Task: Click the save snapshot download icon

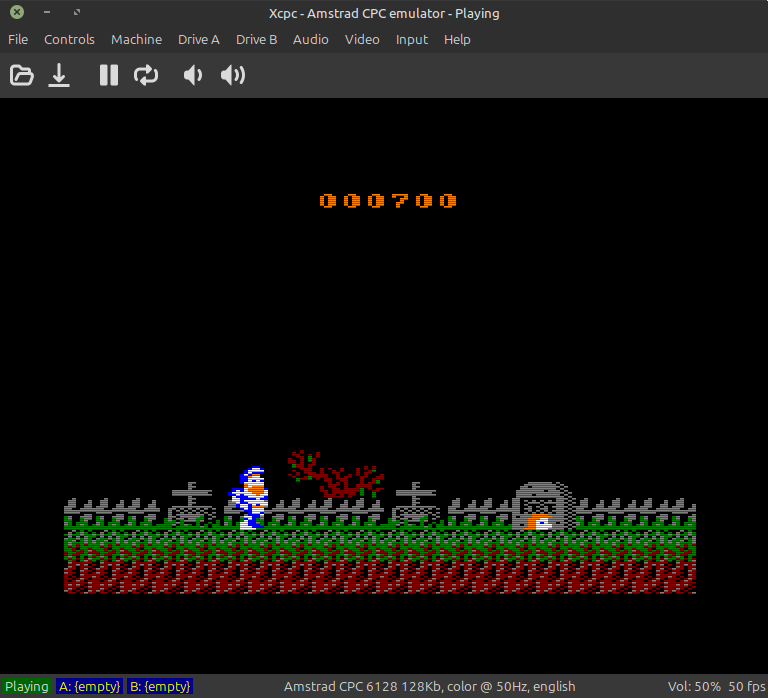Action: (59, 75)
